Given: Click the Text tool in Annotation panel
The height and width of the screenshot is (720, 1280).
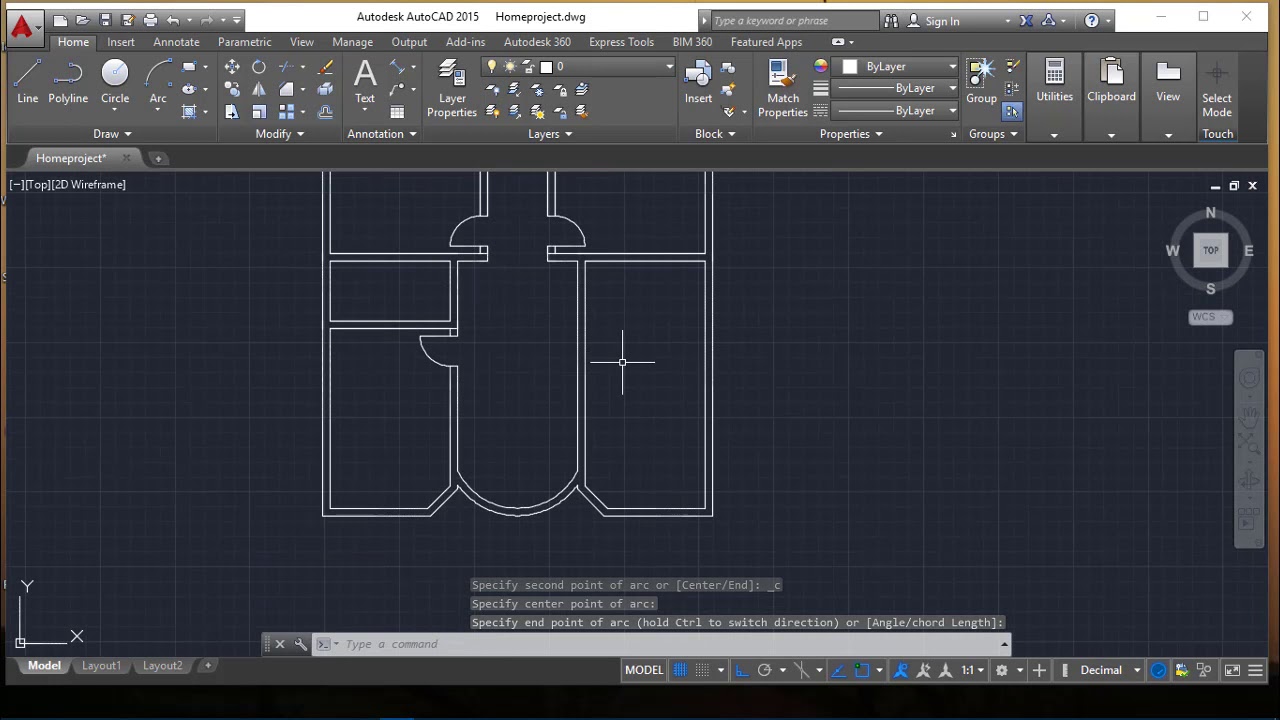Looking at the screenshot, I should pos(364,80).
